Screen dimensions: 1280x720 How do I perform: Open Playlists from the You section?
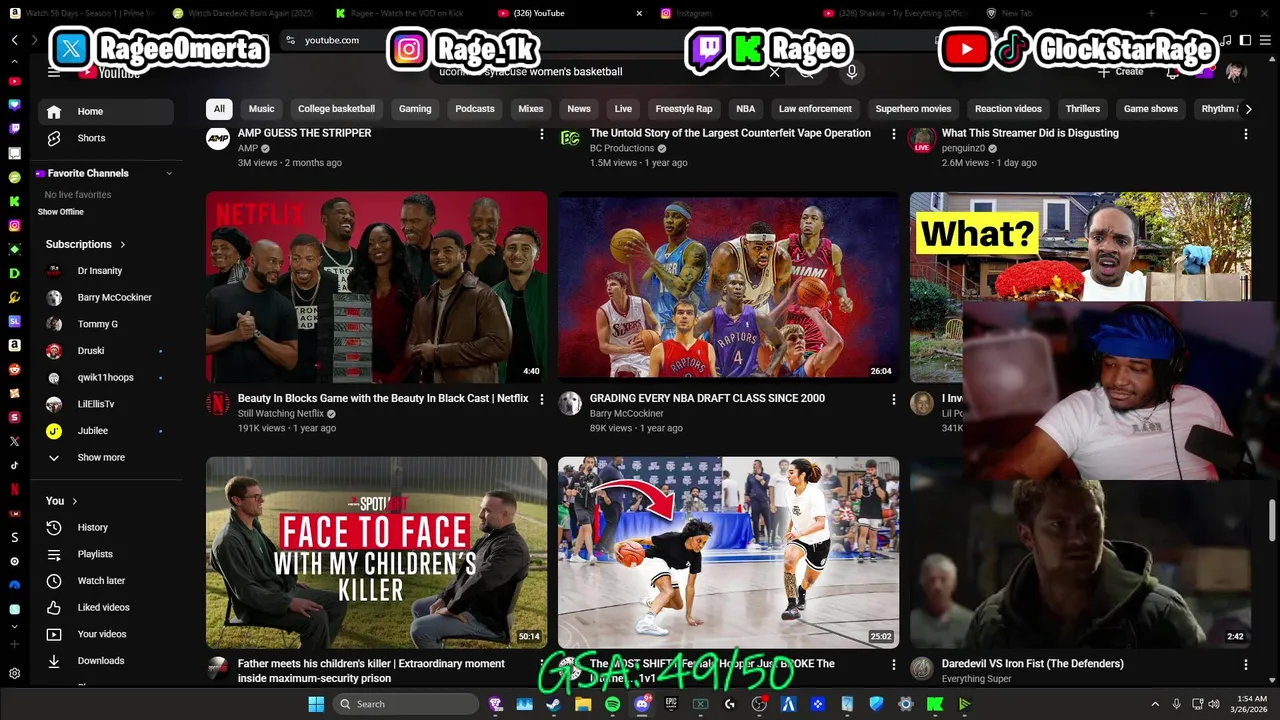106,554
